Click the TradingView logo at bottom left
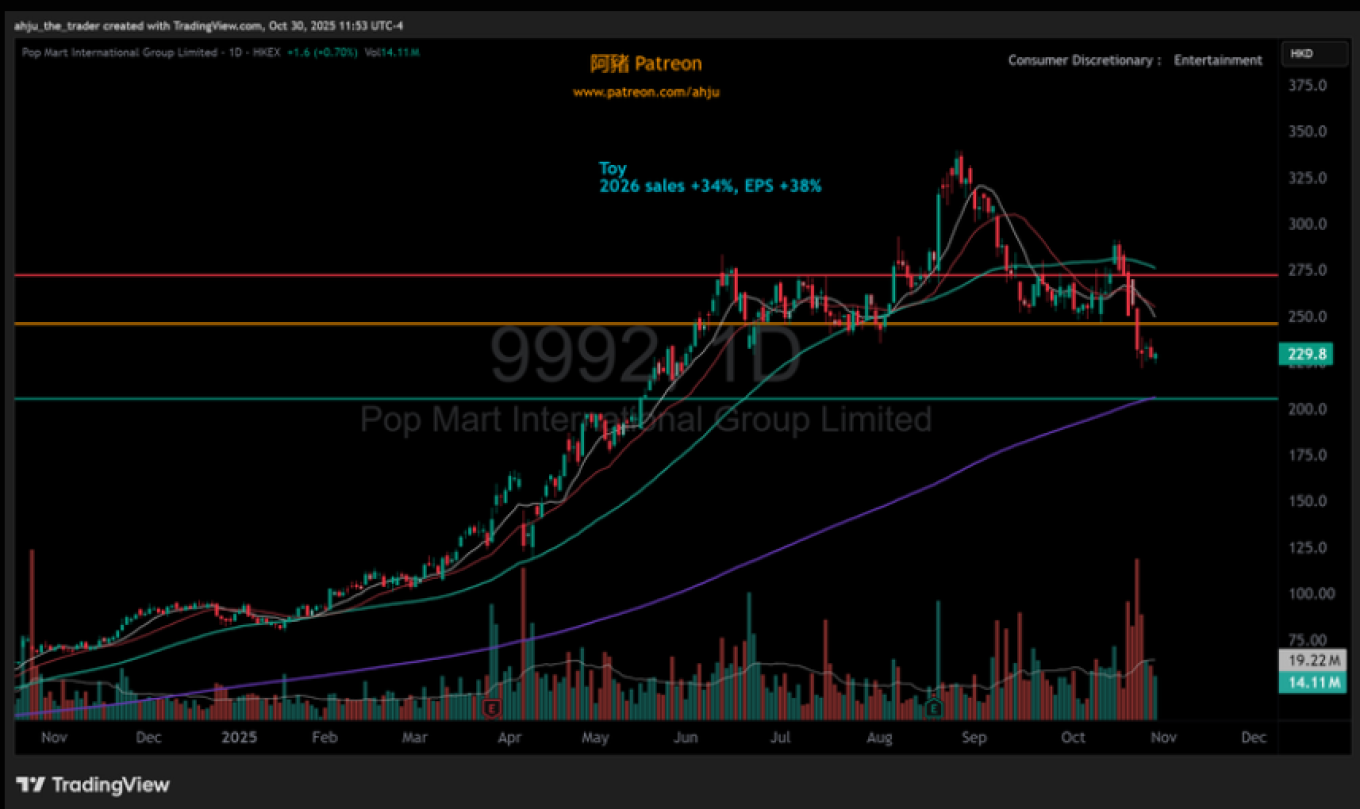The height and width of the screenshot is (809, 1360). 93,785
